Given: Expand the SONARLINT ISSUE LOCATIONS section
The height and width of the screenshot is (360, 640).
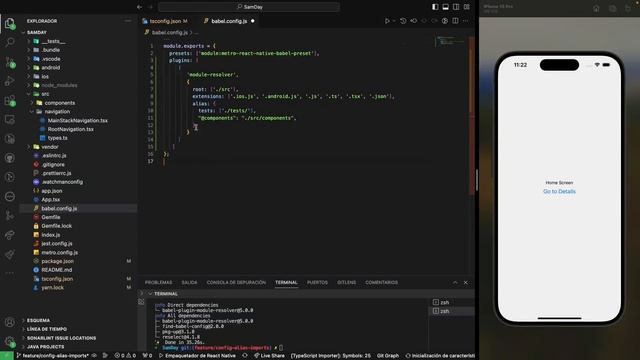Looking at the screenshot, I should click(x=62, y=338).
